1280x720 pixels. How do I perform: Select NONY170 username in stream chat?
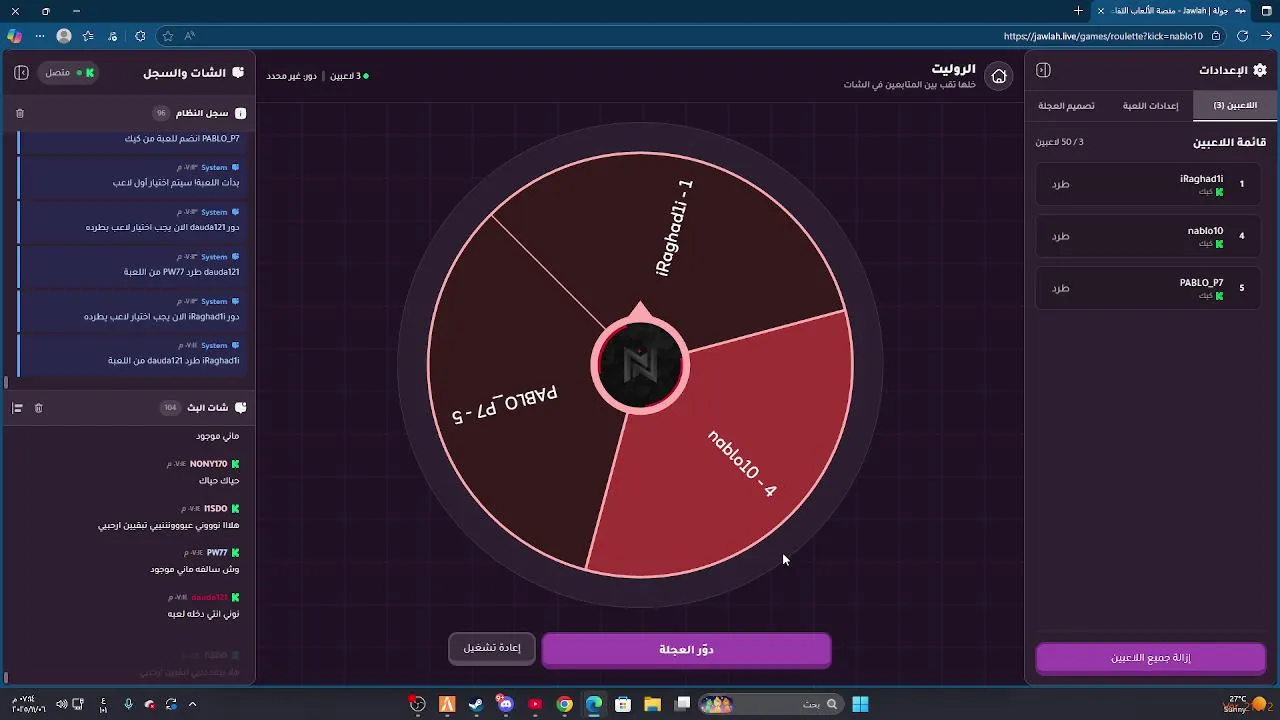click(x=208, y=464)
